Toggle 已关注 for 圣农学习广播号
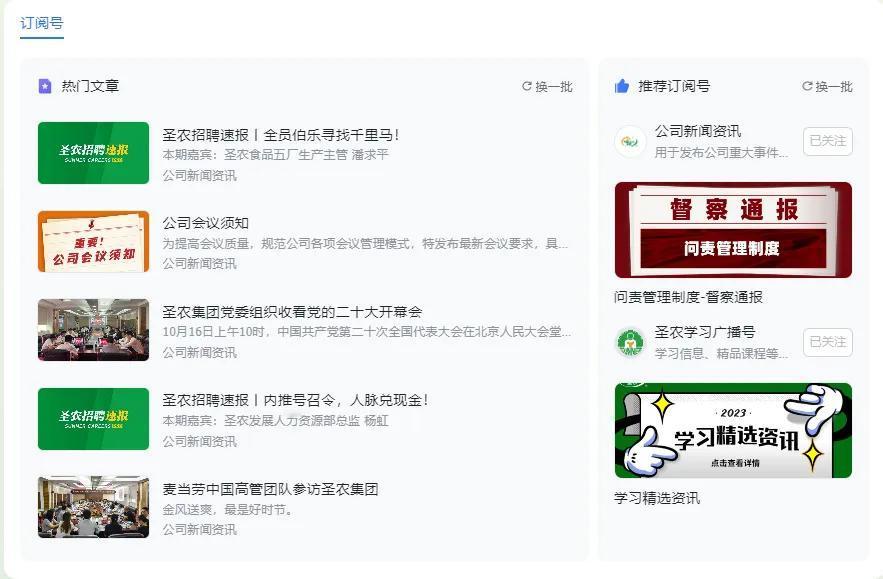The width and height of the screenshot is (883, 579). coord(827,342)
